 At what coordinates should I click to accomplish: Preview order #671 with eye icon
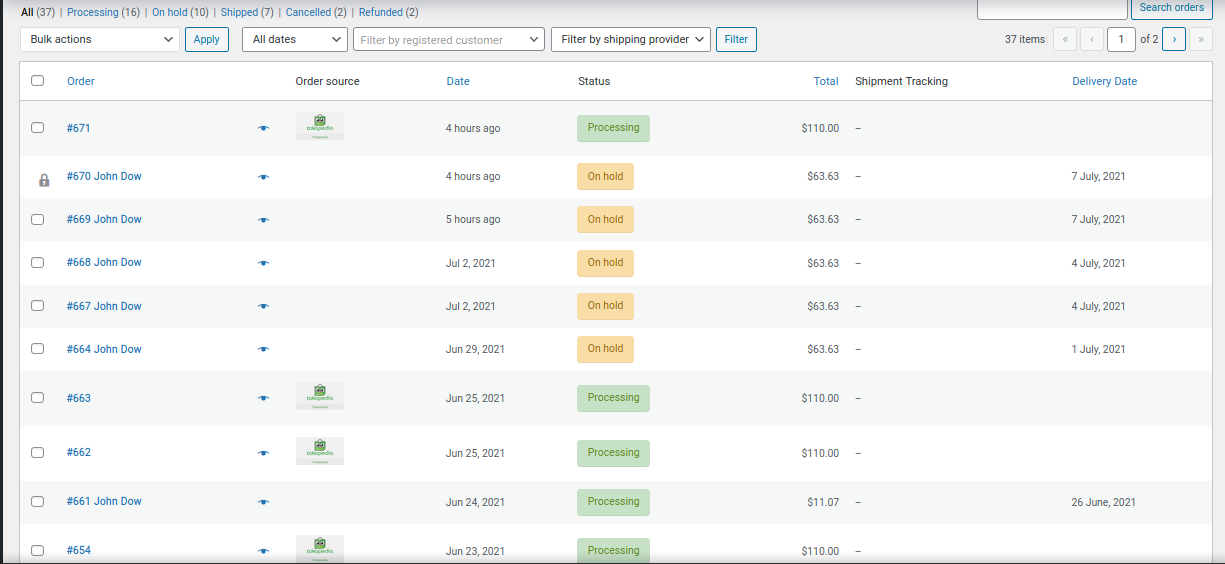263,128
